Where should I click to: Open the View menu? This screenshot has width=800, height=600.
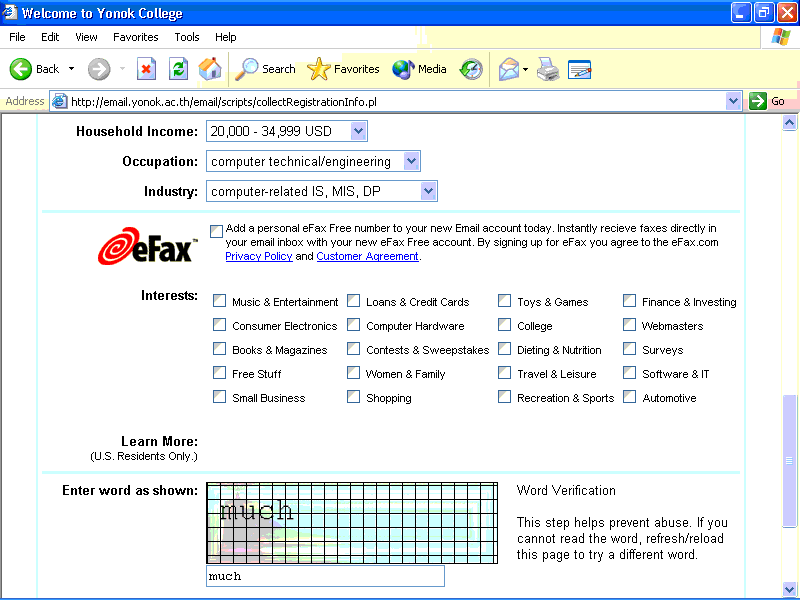[86, 37]
